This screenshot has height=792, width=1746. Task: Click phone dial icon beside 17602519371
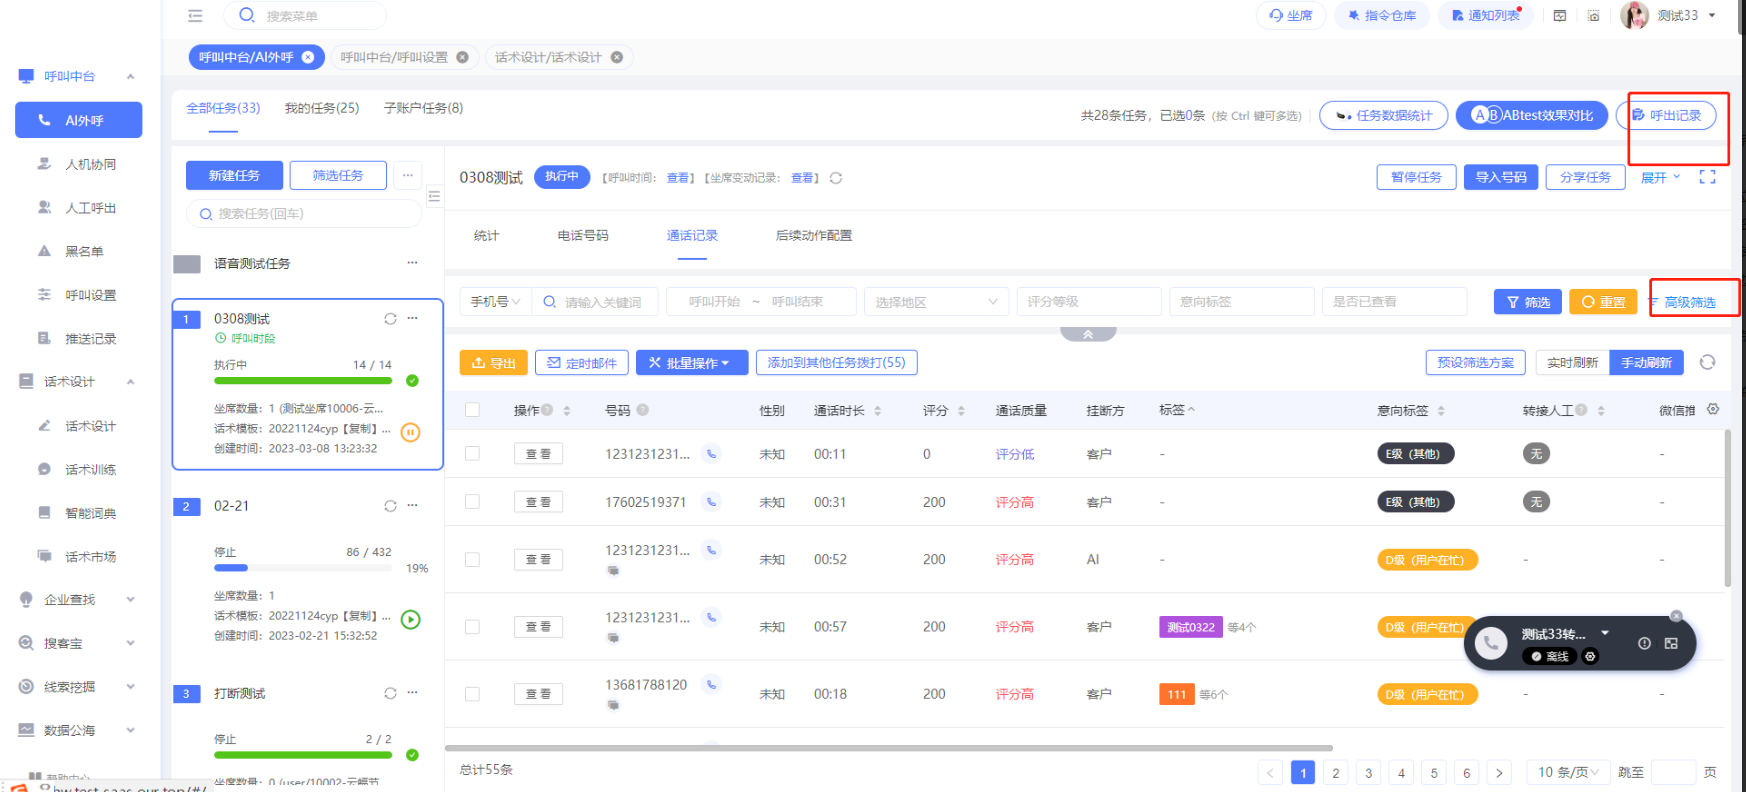[711, 502]
